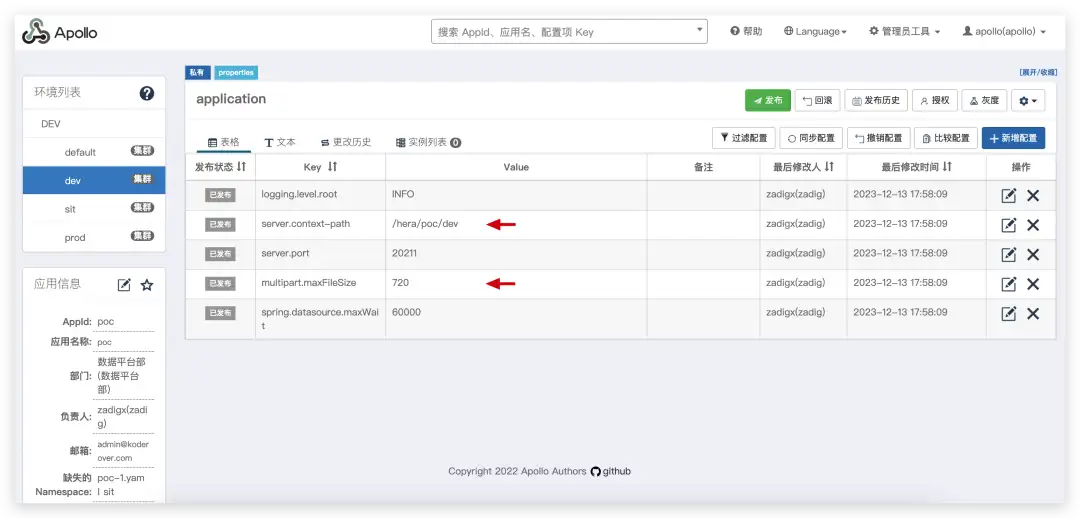This screenshot has width=1080, height=518.
Task: Edit application info via pencil icon
Action: coord(124,284)
